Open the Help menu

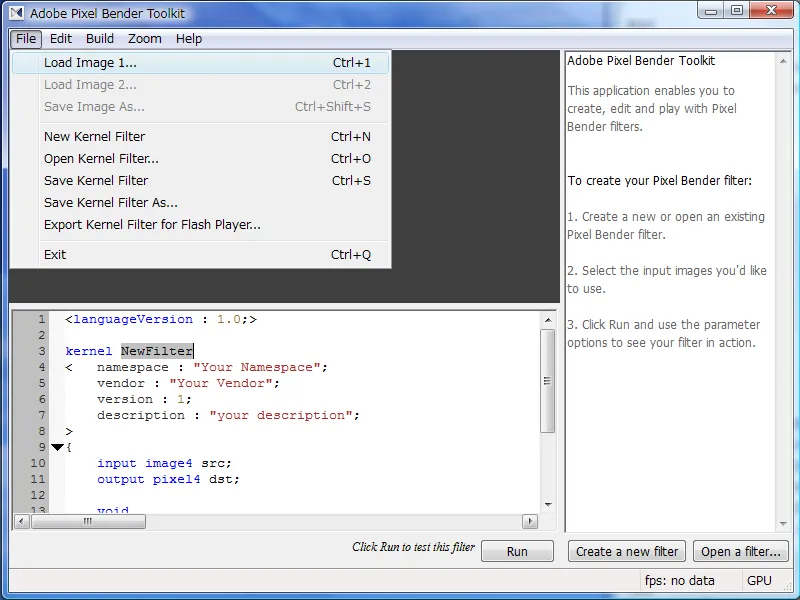pos(189,39)
